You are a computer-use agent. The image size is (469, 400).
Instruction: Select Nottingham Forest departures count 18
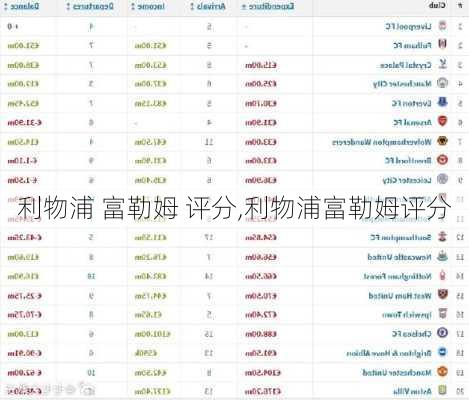(91, 276)
